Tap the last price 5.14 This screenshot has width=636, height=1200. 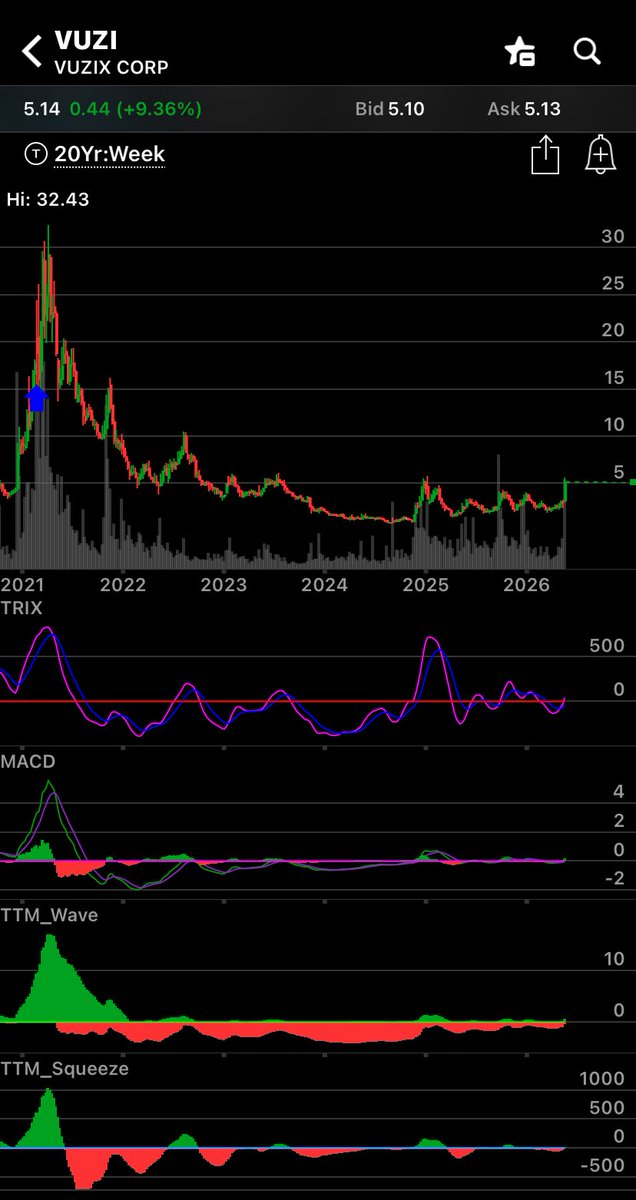click(42, 108)
